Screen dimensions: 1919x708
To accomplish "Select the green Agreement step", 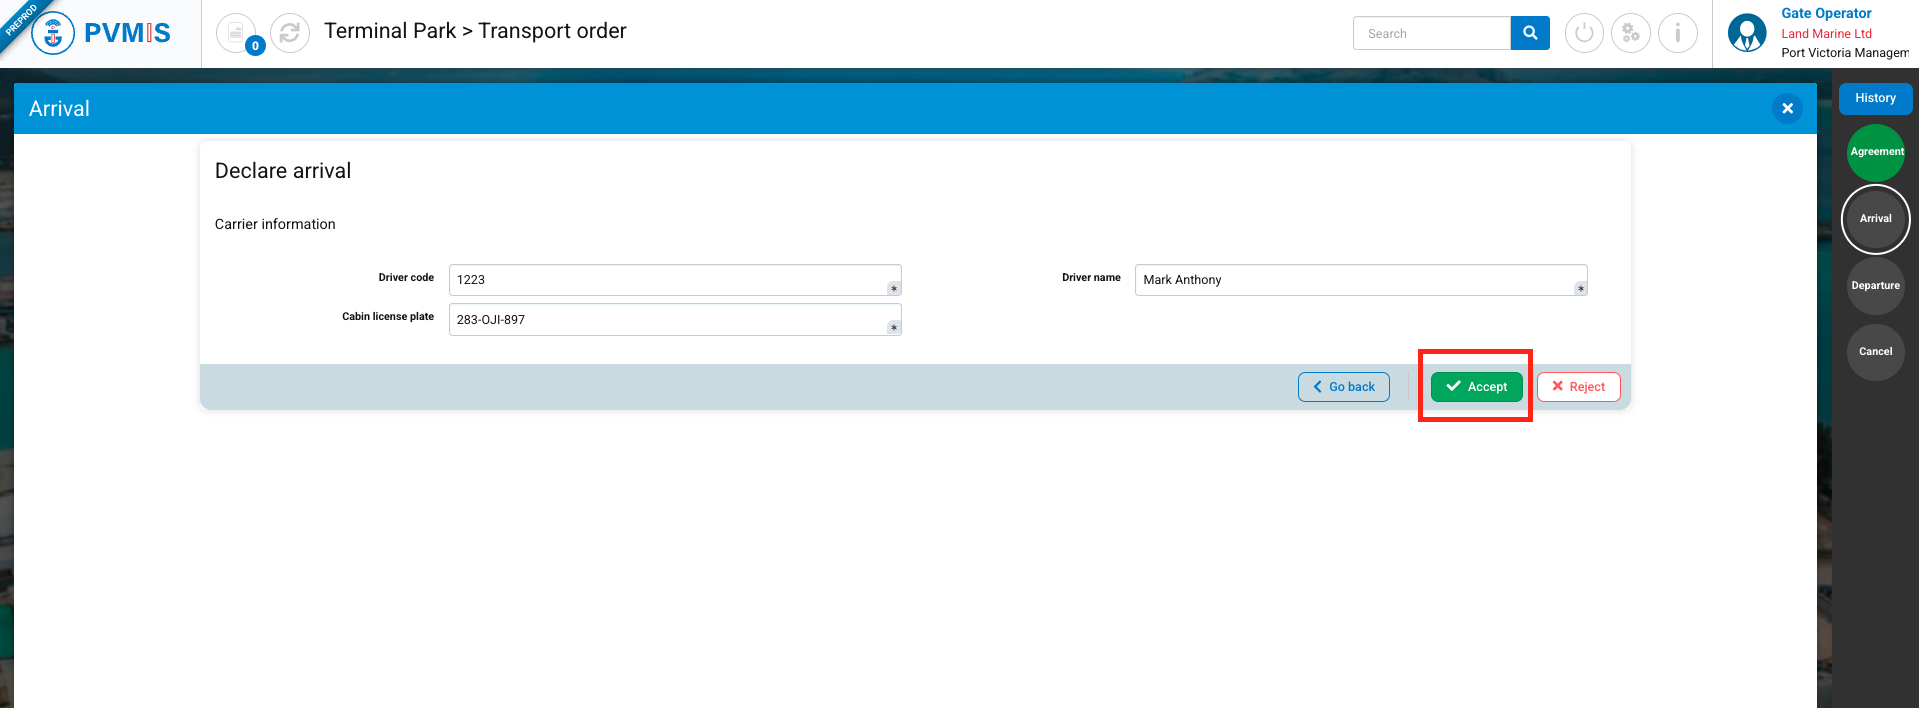I will tap(1876, 152).
